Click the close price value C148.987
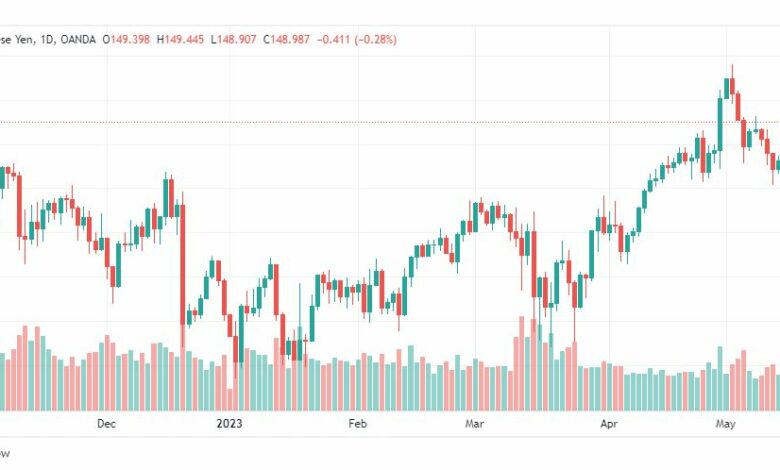The image size is (780, 470). coord(287,39)
